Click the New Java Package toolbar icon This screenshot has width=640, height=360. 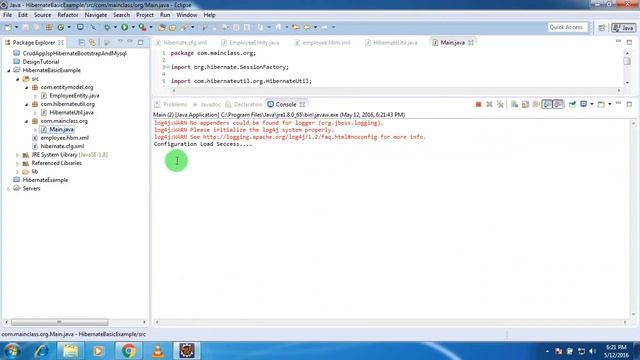click(49, 27)
